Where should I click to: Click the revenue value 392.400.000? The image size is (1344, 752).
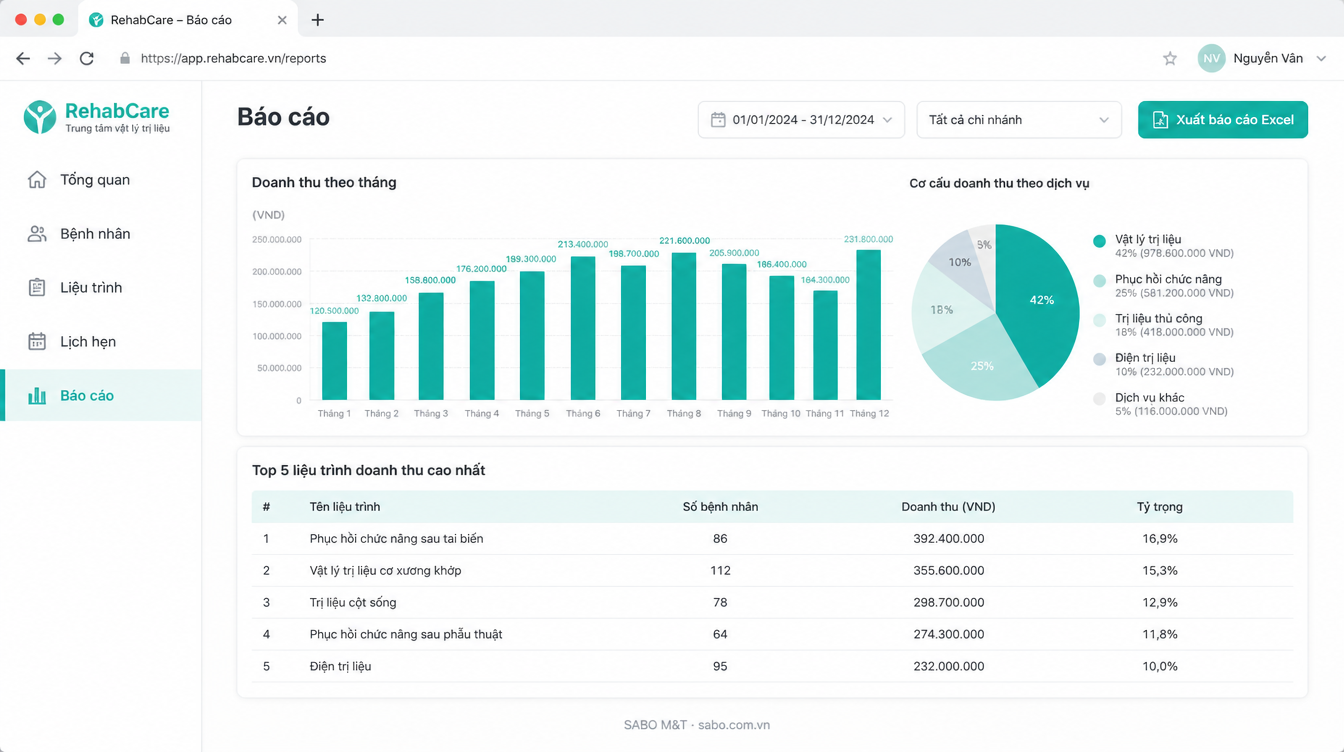tap(949, 539)
